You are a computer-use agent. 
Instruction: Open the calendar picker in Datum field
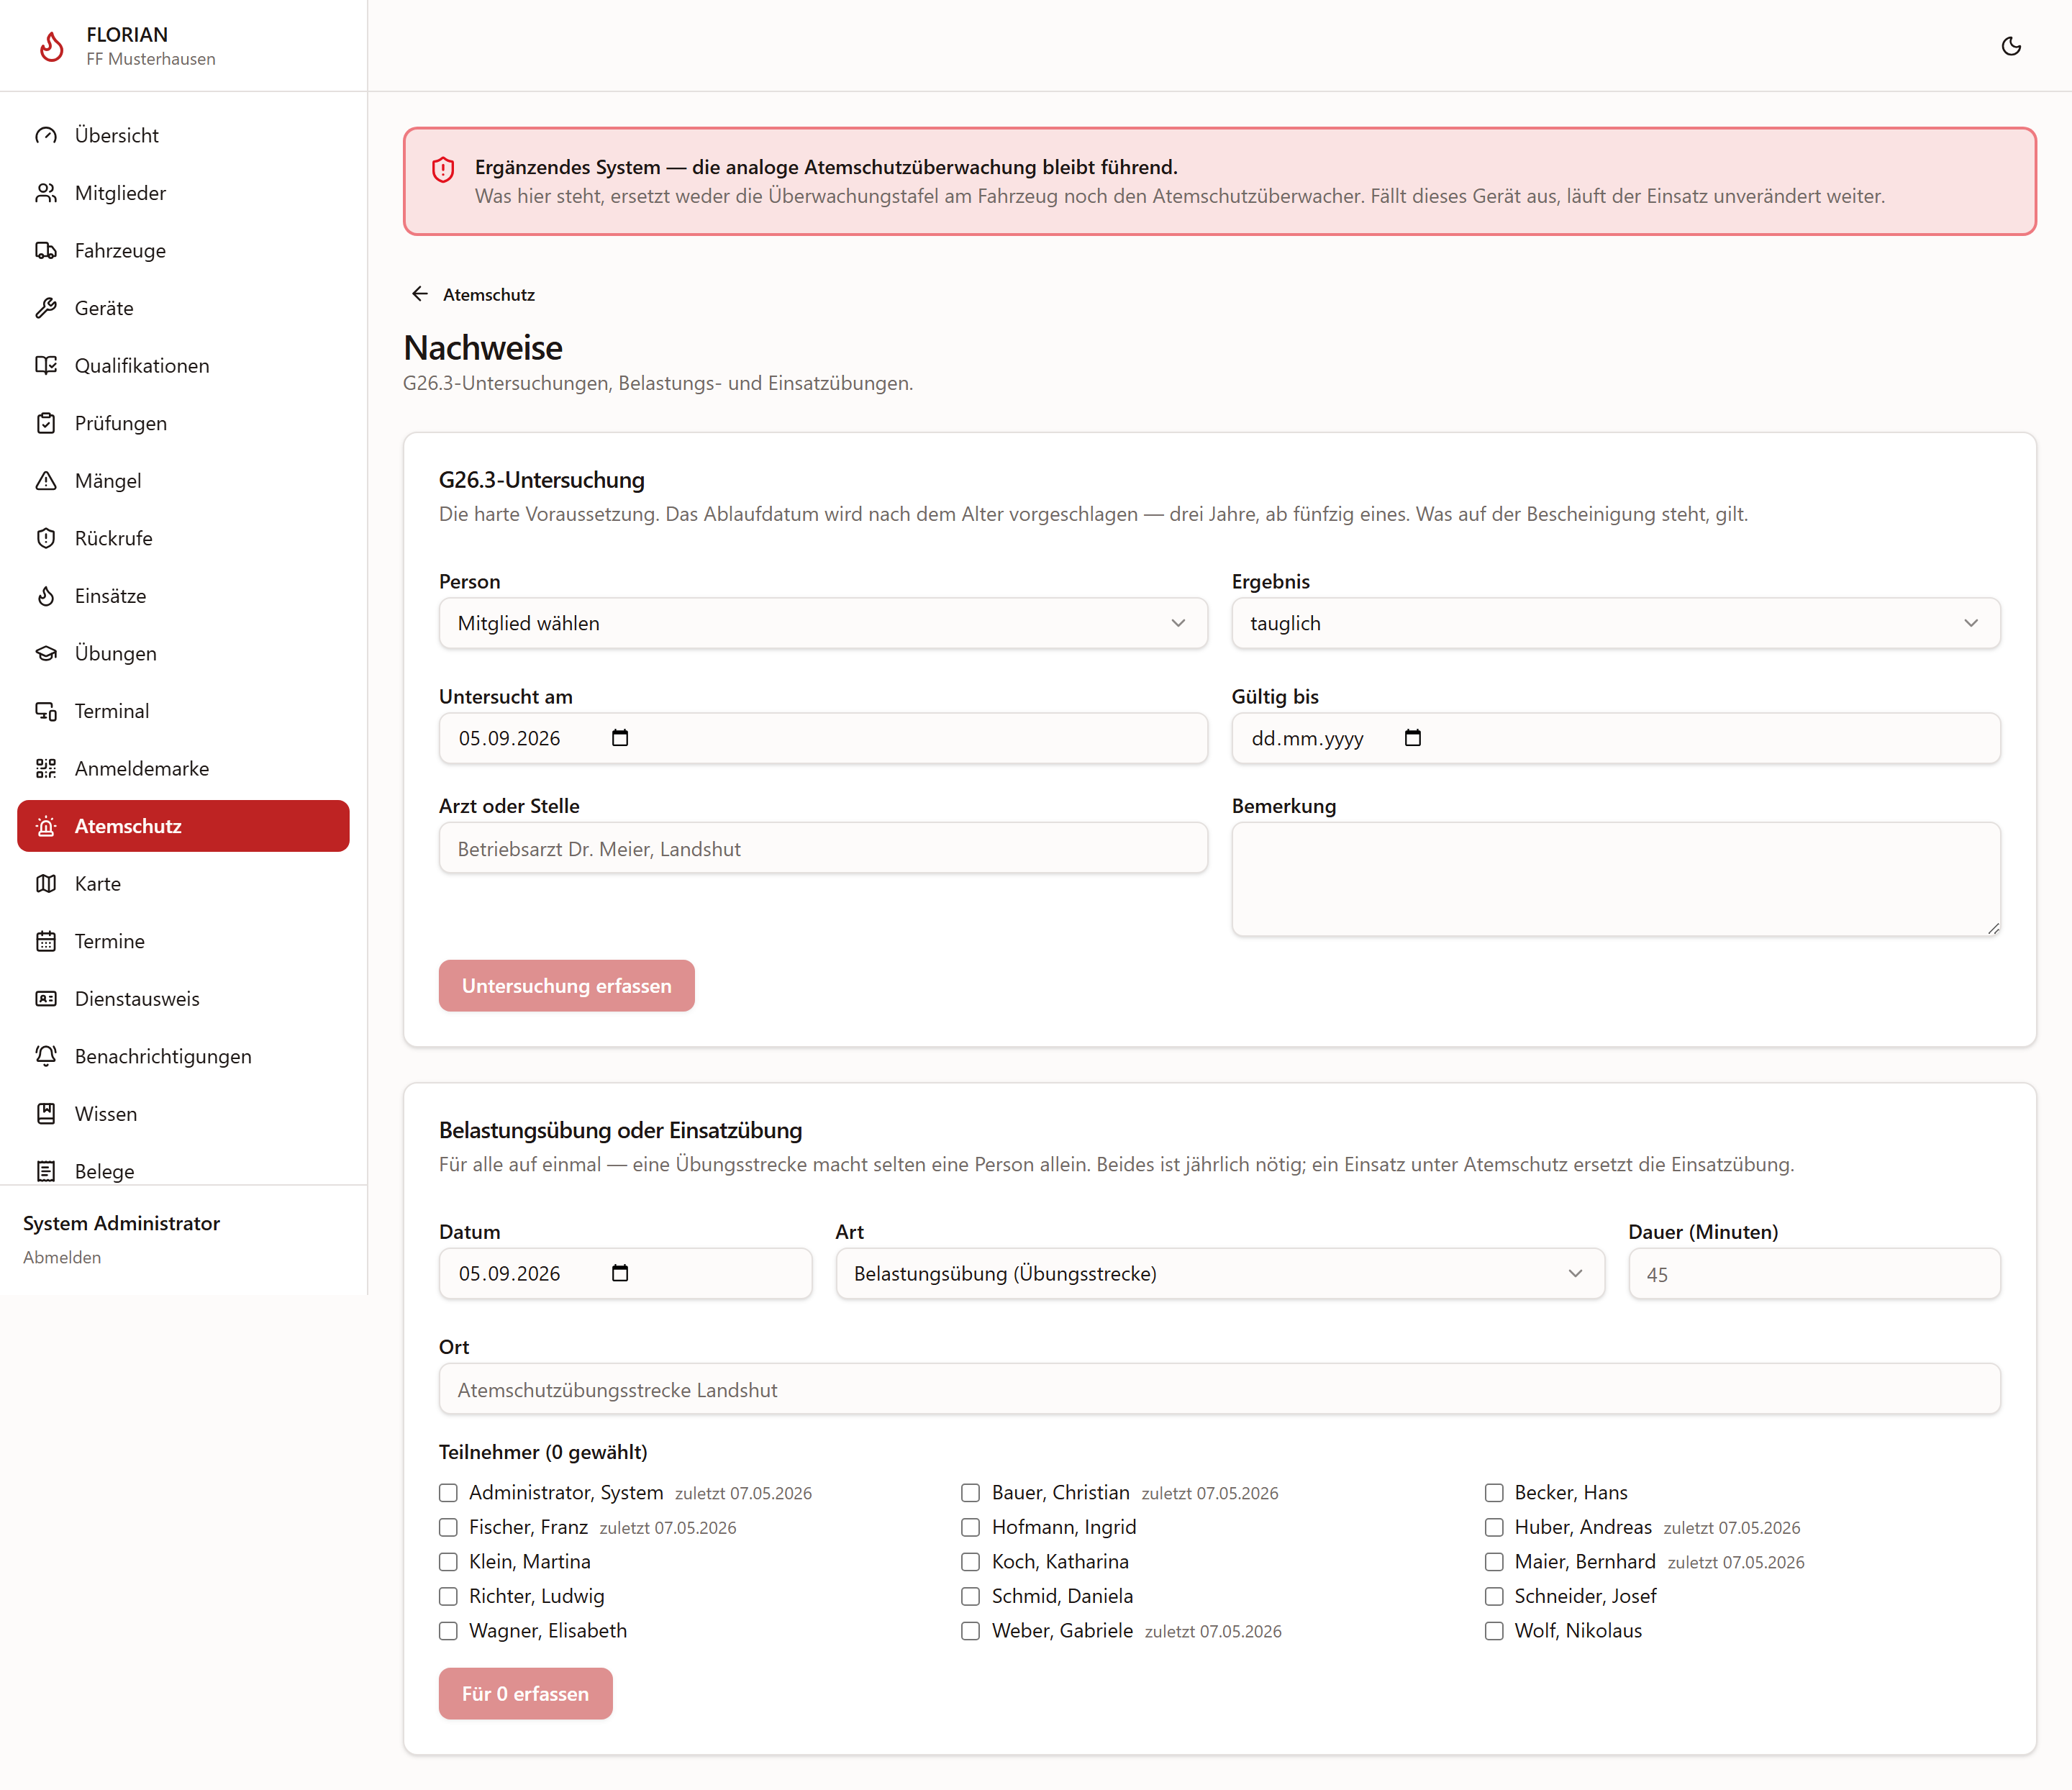point(620,1273)
